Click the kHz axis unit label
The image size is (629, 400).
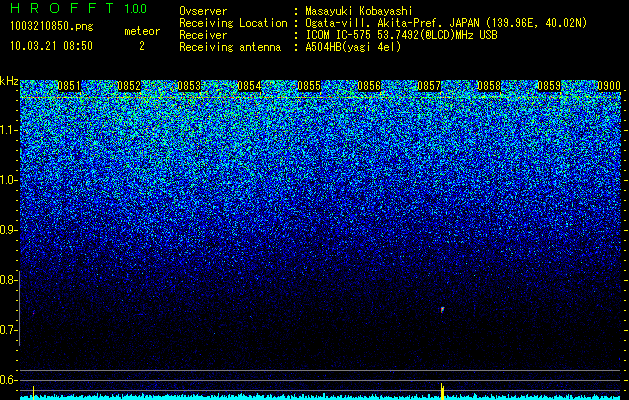pyautogui.click(x=9, y=81)
